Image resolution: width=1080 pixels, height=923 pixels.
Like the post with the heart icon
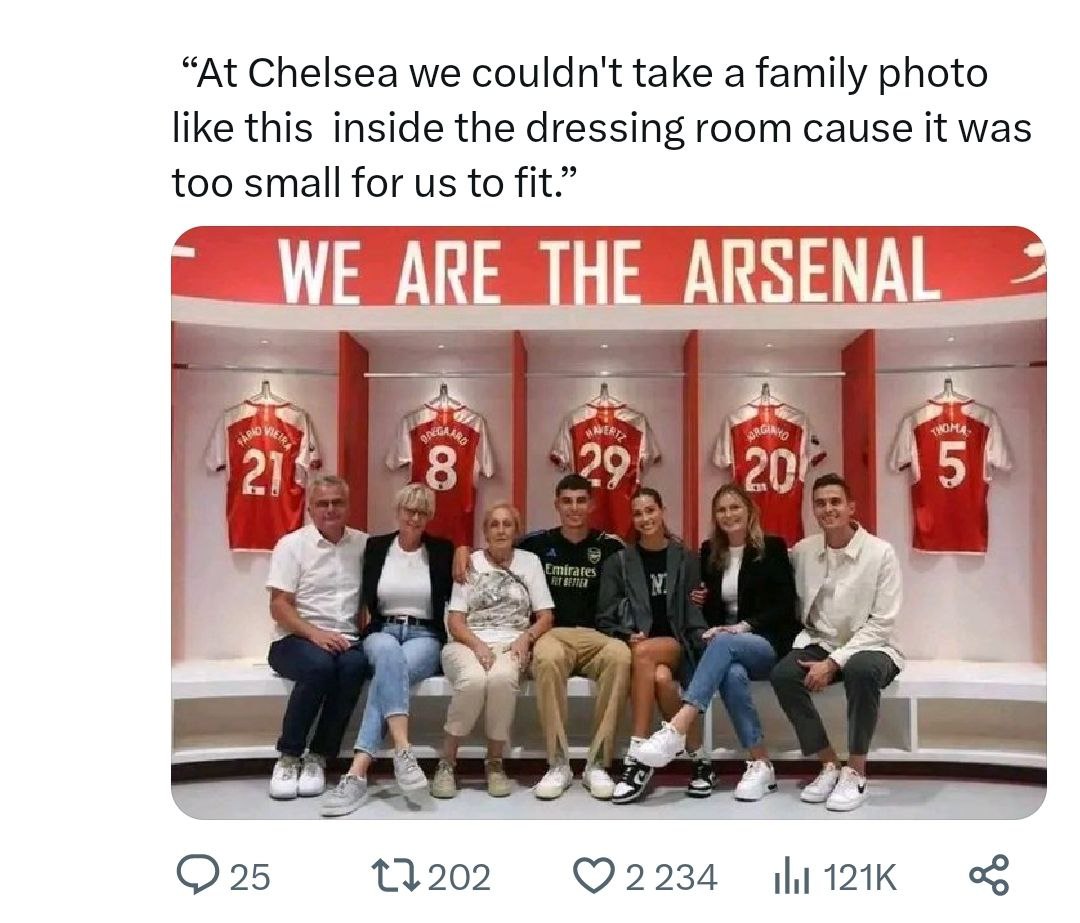click(x=596, y=876)
